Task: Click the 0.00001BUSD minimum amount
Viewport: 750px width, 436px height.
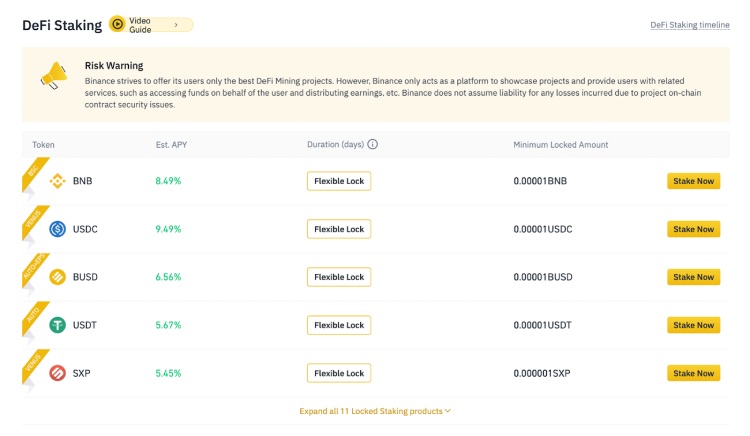Action: click(x=543, y=277)
